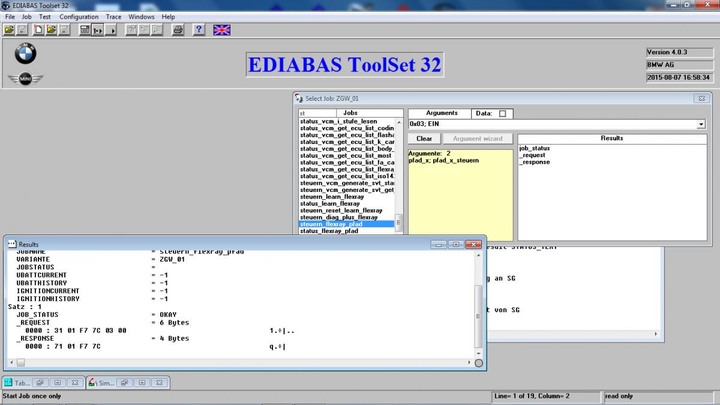Image resolution: width=720 pixels, height=405 pixels.
Task: Select job status_vcm_i_stufe_lesen
Action: point(347,121)
